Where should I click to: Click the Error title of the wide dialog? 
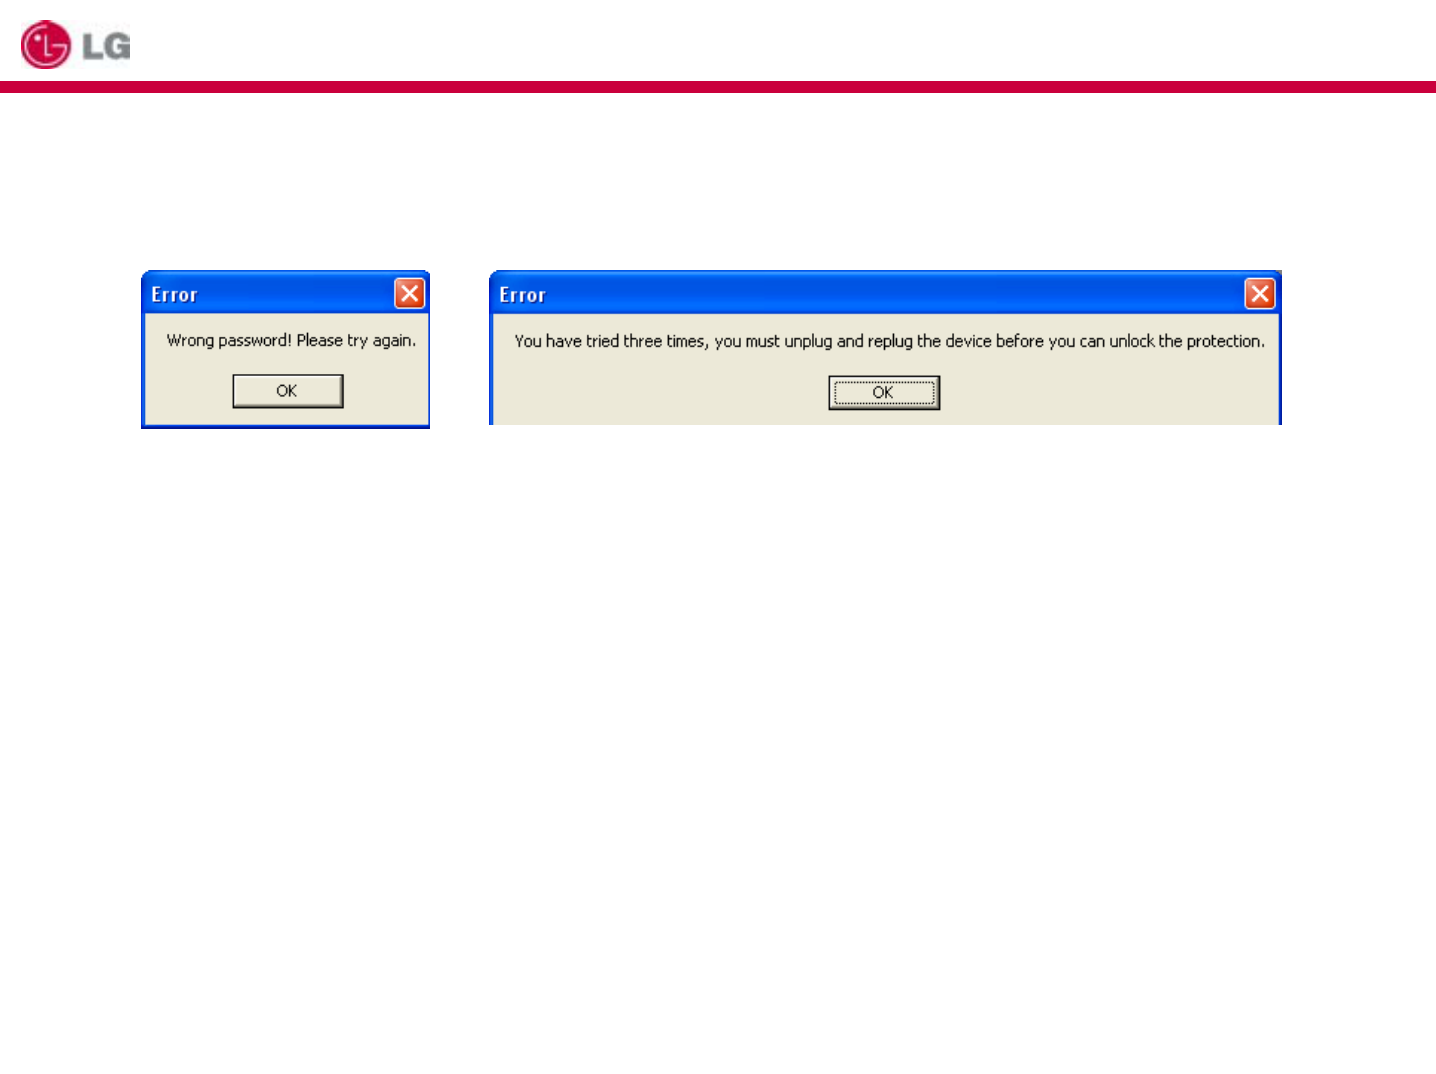tap(522, 295)
